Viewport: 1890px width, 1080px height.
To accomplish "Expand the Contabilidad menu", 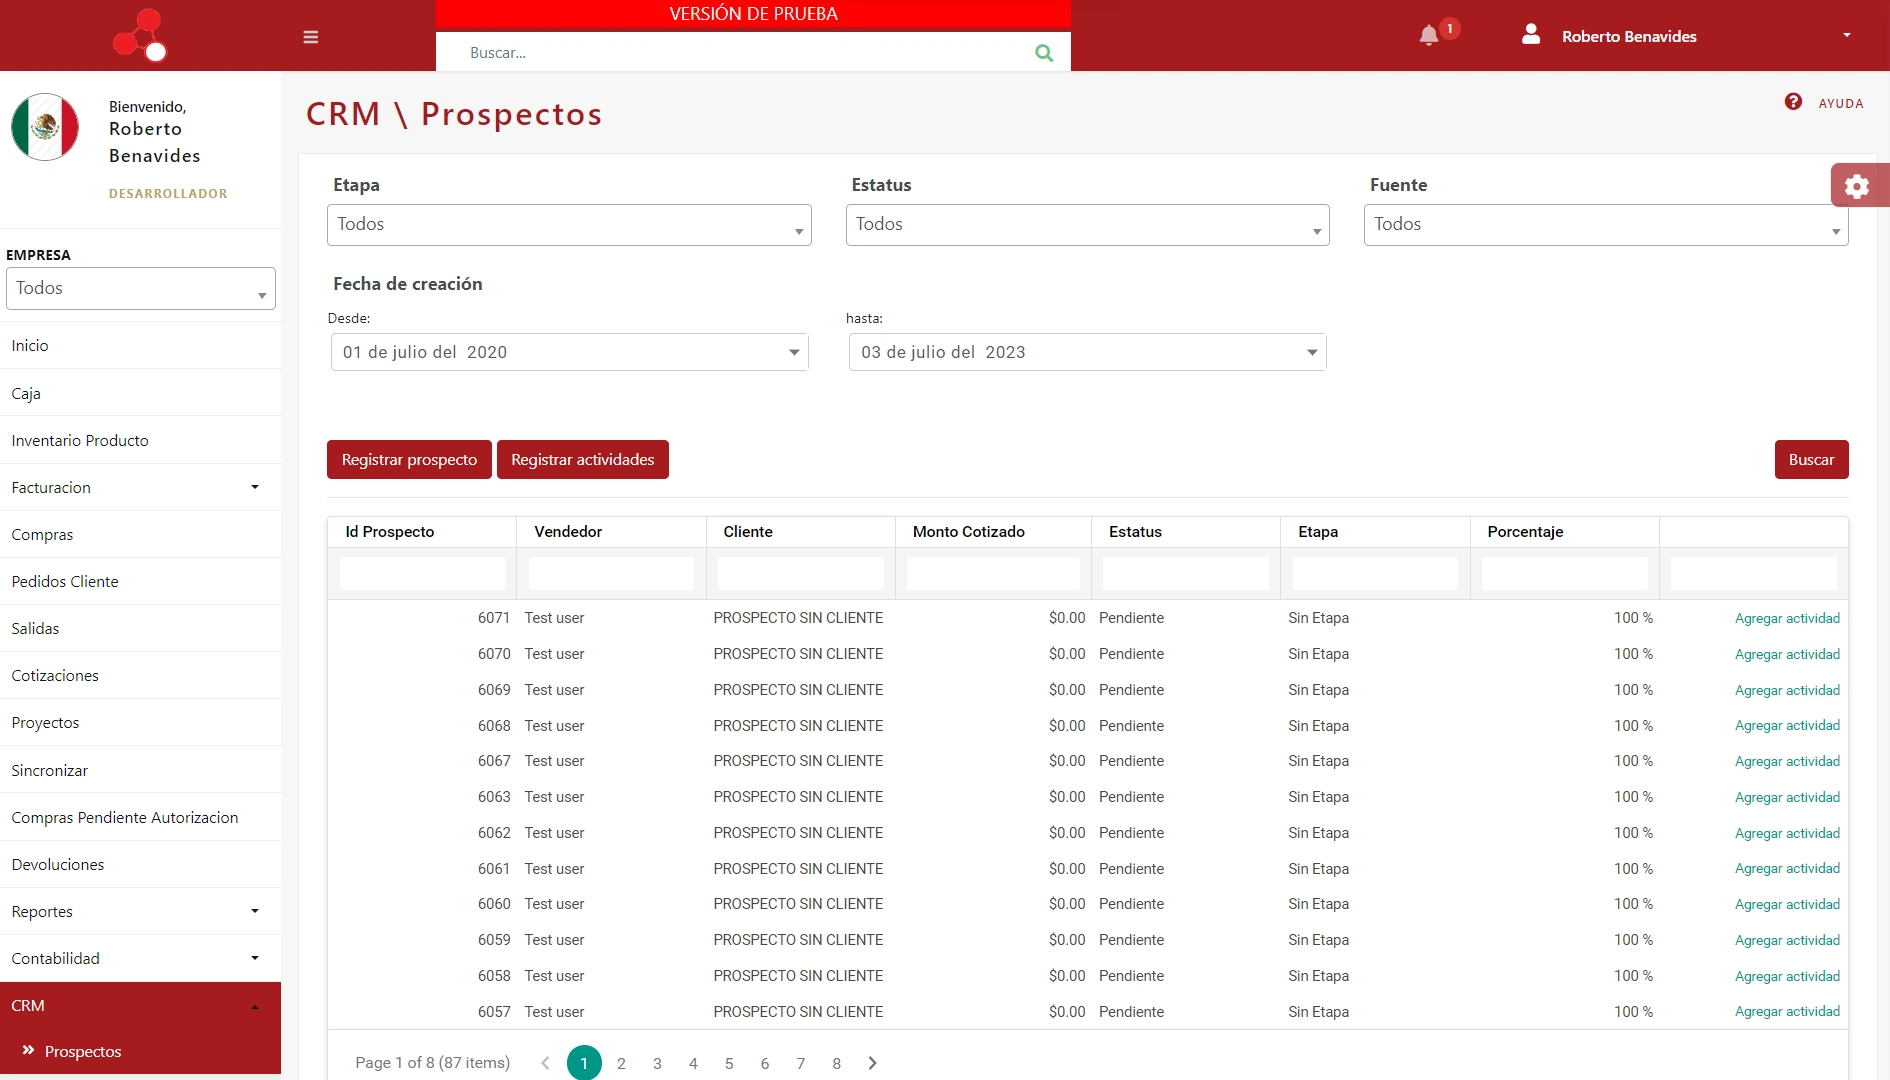I will coord(140,958).
